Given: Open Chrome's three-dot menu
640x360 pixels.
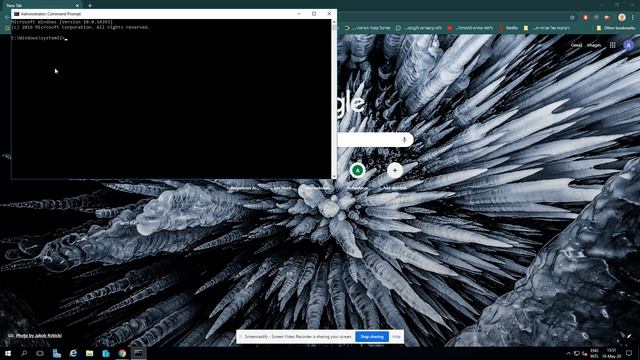Looking at the screenshot, I should coord(633,18).
